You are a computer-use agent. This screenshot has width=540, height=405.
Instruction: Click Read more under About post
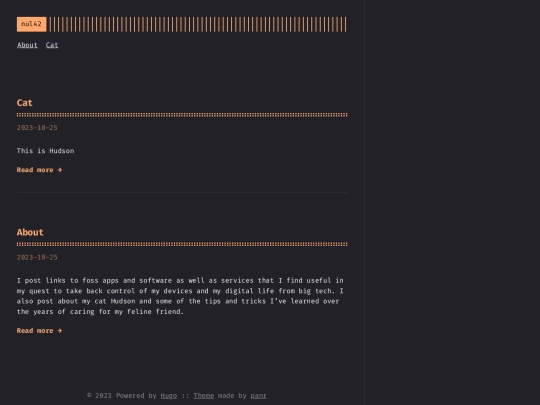pyautogui.click(x=39, y=331)
